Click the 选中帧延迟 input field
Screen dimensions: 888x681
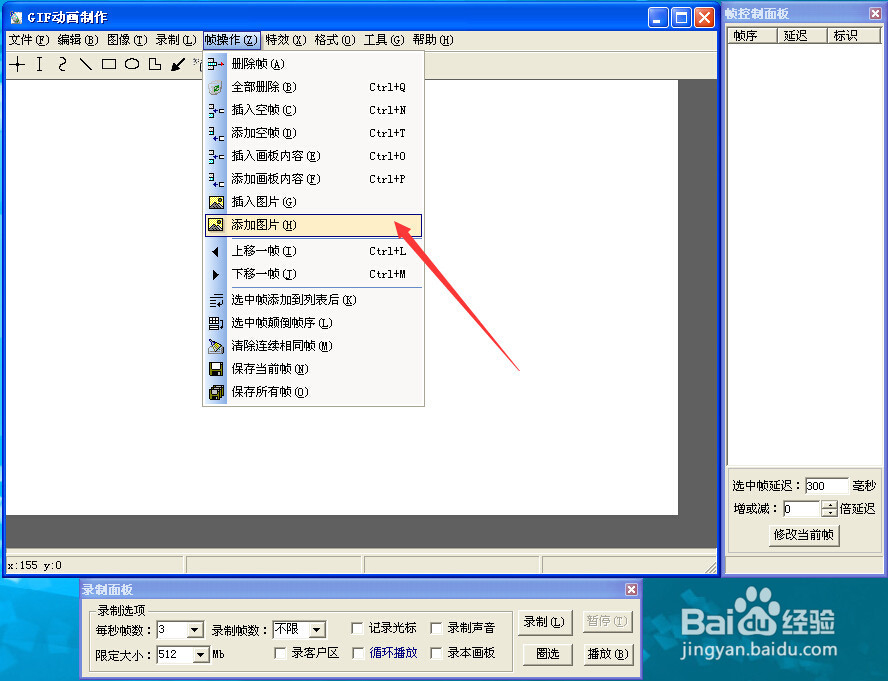click(827, 486)
